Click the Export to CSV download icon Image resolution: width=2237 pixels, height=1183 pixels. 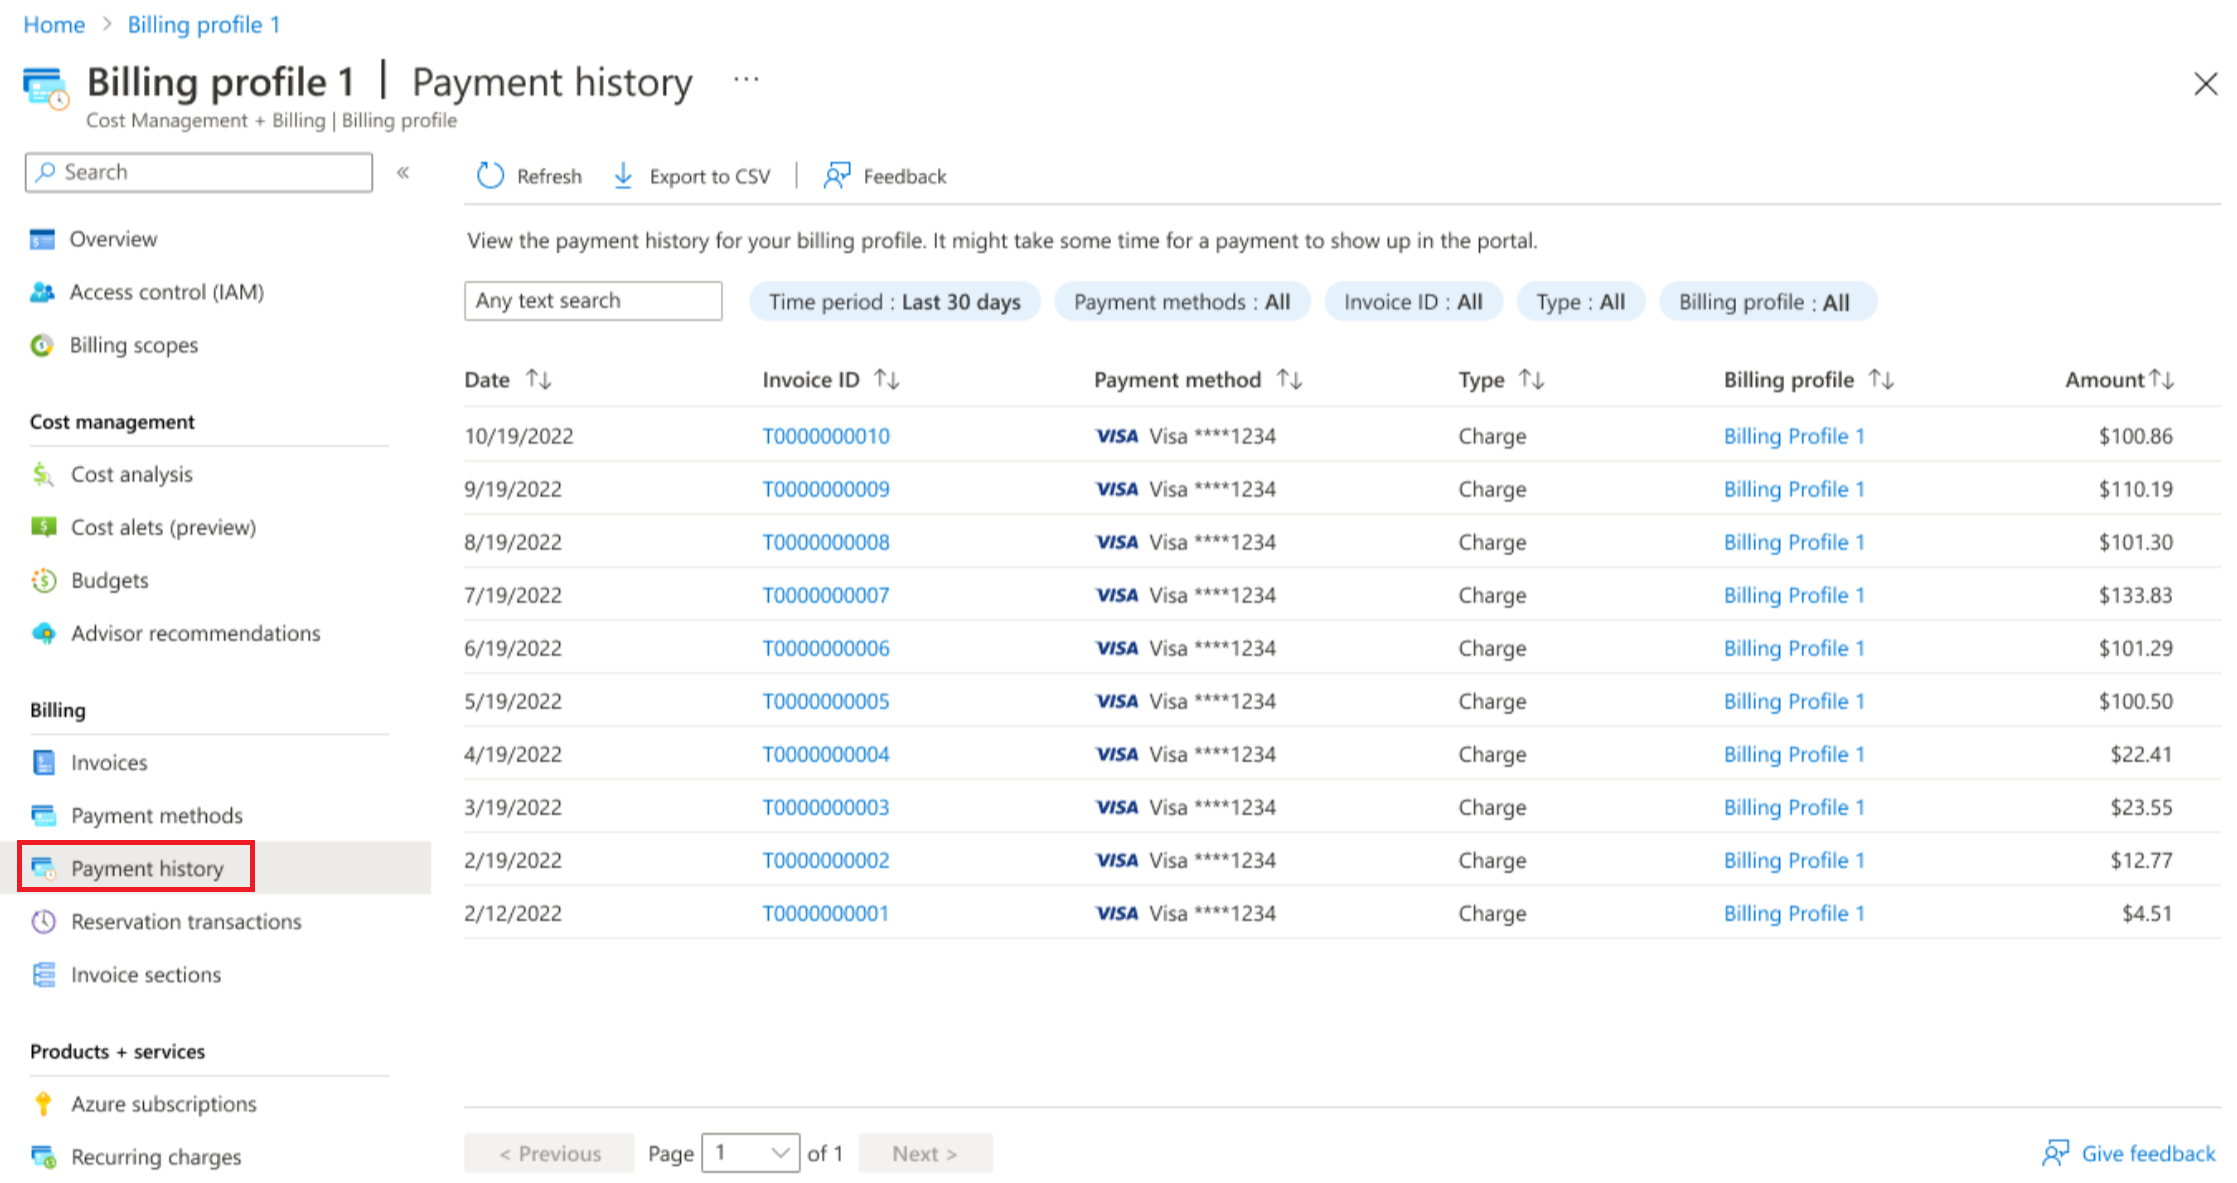[x=623, y=176]
